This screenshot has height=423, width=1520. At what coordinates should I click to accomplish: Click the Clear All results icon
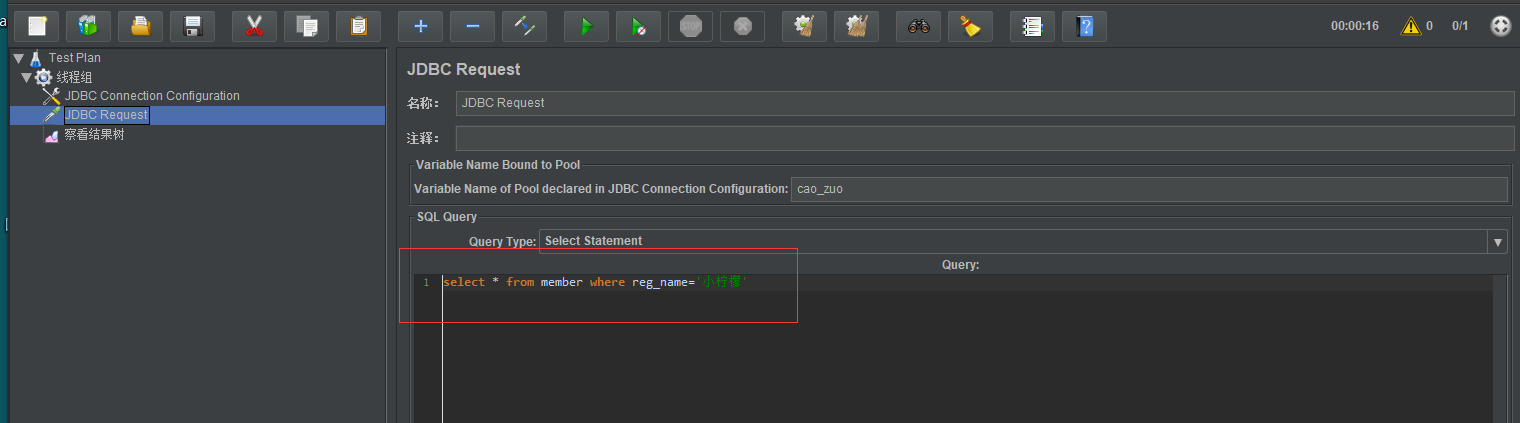point(856,26)
